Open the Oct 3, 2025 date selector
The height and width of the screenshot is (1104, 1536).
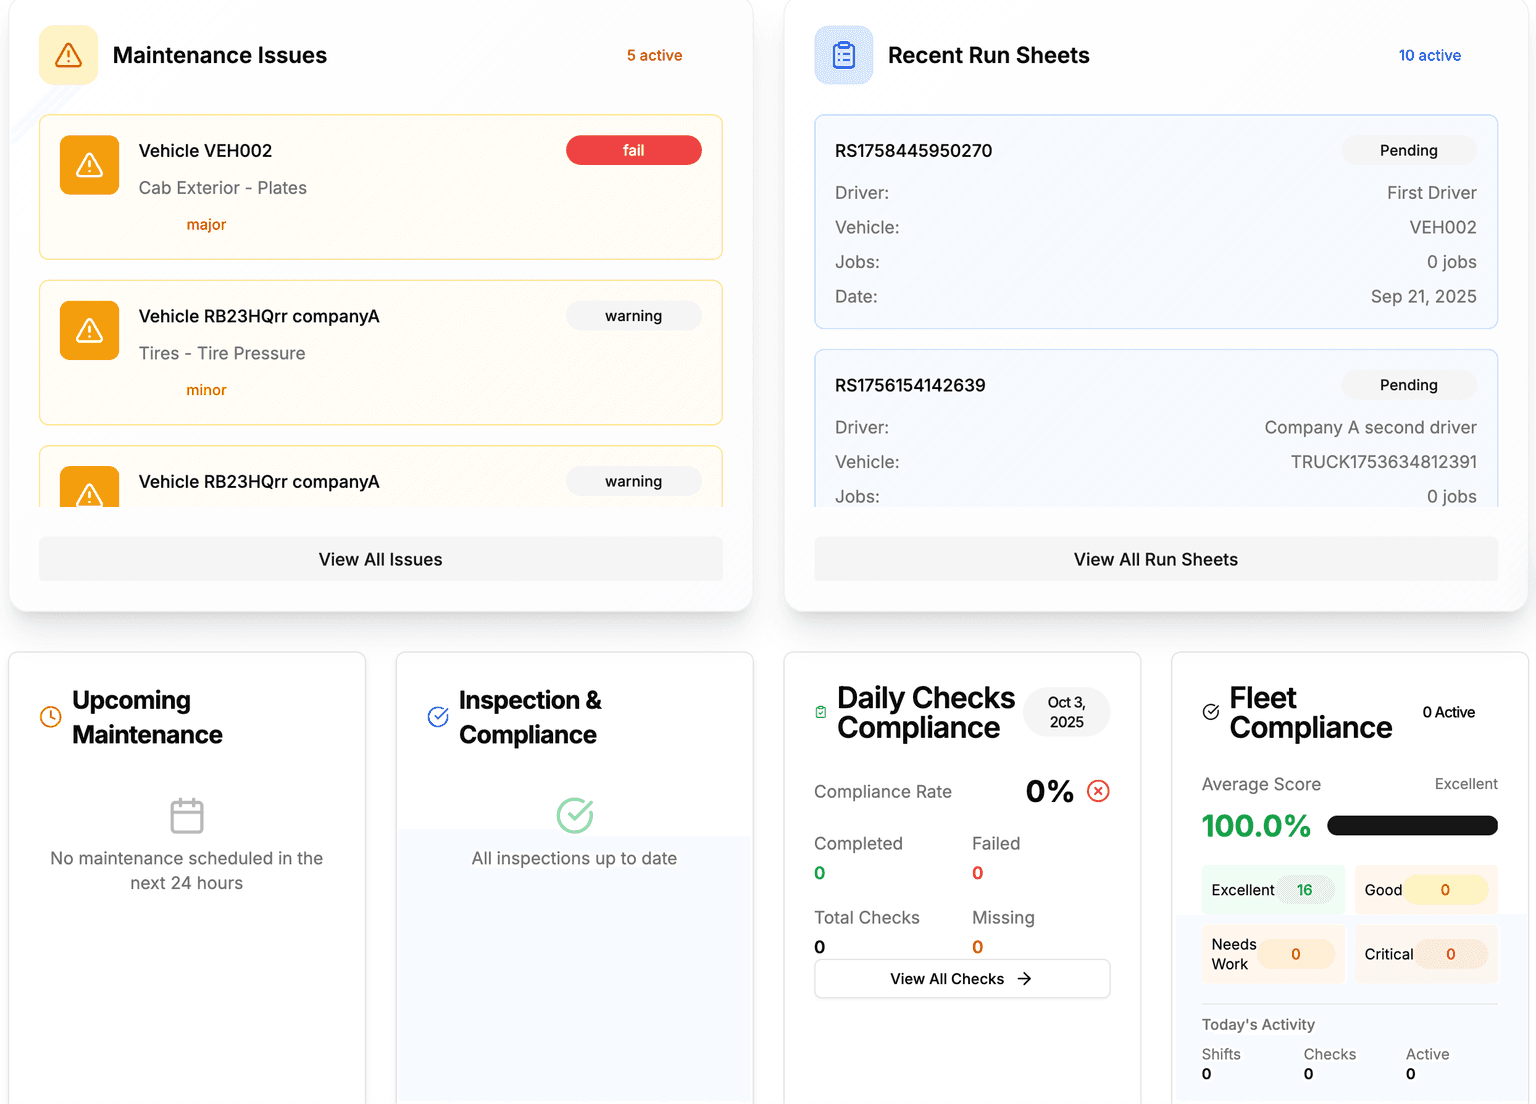coord(1065,711)
